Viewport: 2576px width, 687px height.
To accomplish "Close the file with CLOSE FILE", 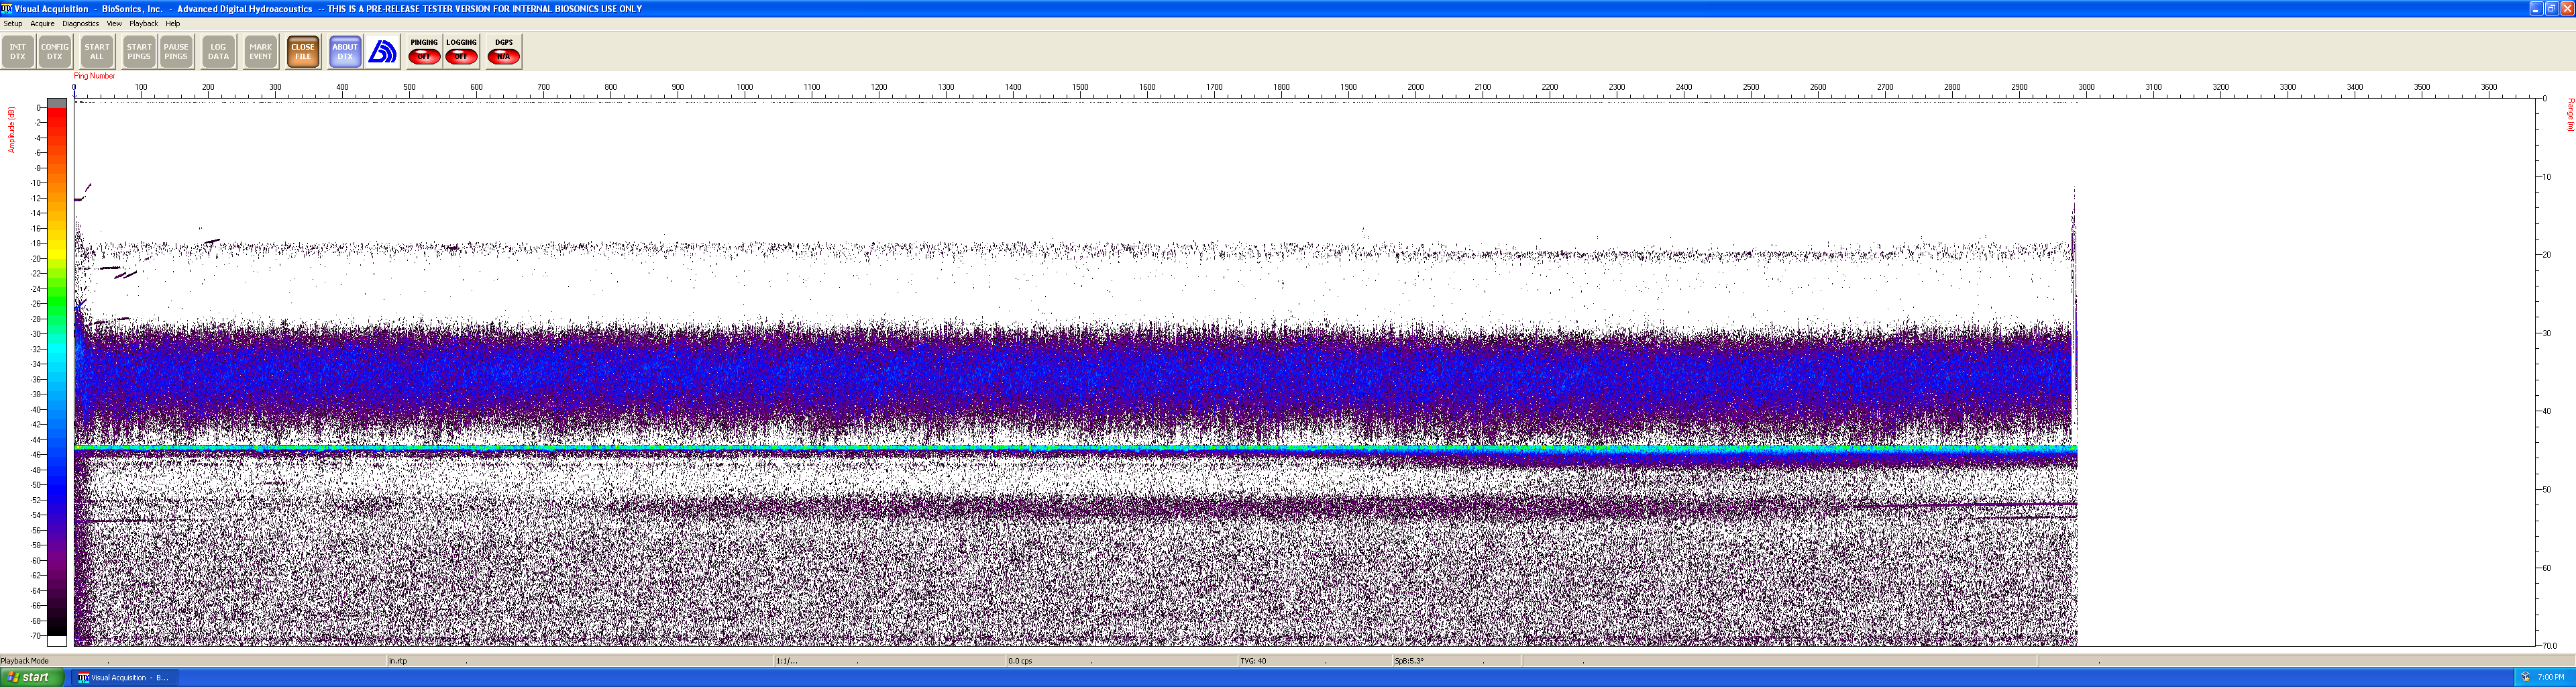I will point(303,52).
